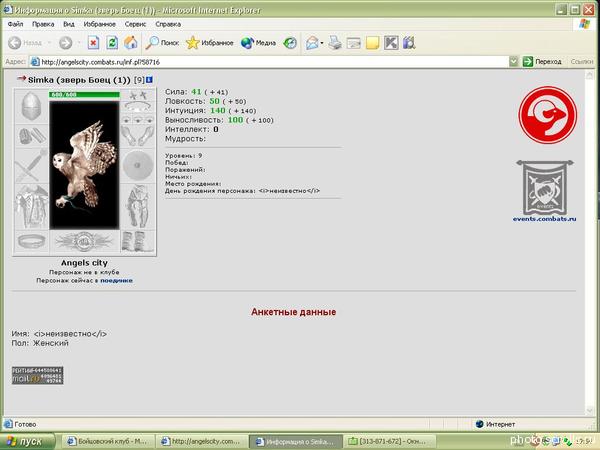Click the gloves equipment slot
Image resolution: width=600 pixels, height=450 pixels.
pyautogui.click(x=138, y=136)
